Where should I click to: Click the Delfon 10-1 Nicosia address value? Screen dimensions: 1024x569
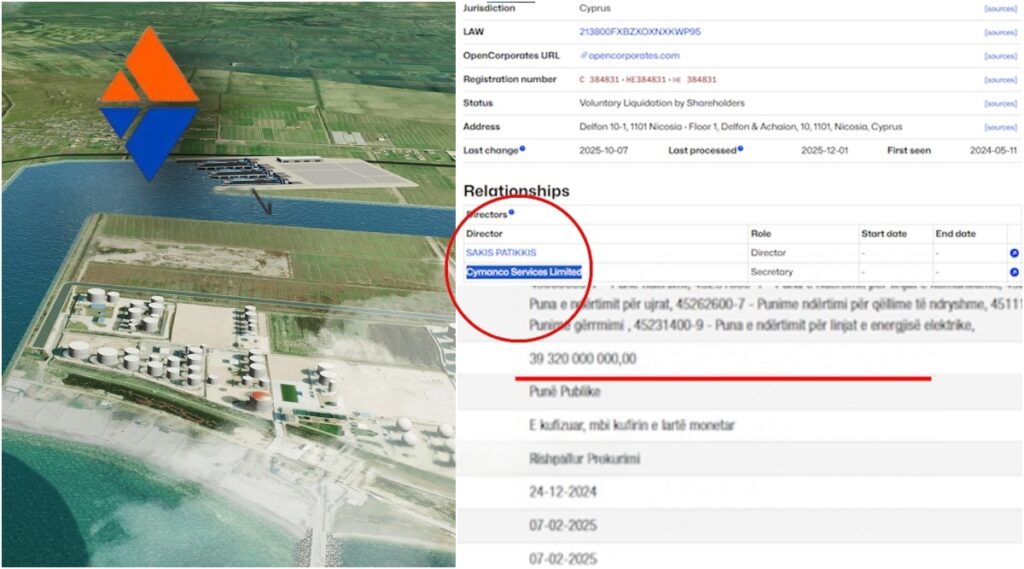741,127
